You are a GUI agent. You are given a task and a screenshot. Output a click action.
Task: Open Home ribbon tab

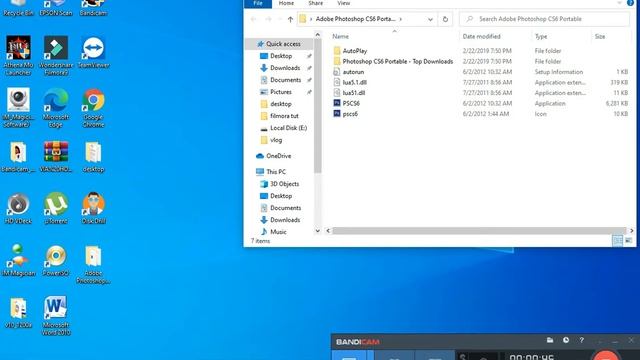pyautogui.click(x=286, y=3)
